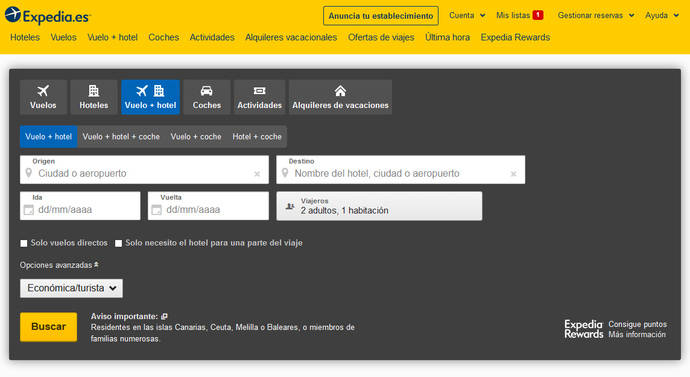Select the Coches car tab
Viewport: 690px width, 377px height.
pos(207,97)
